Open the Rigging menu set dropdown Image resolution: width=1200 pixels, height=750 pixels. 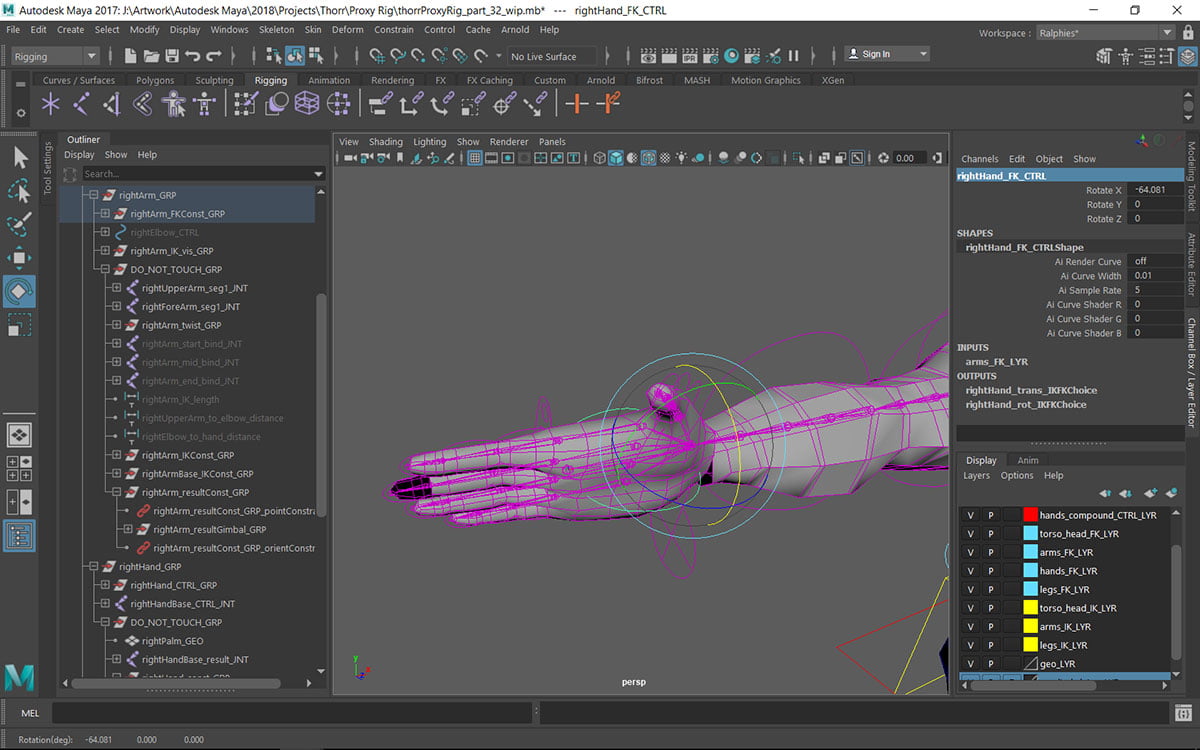tap(55, 56)
